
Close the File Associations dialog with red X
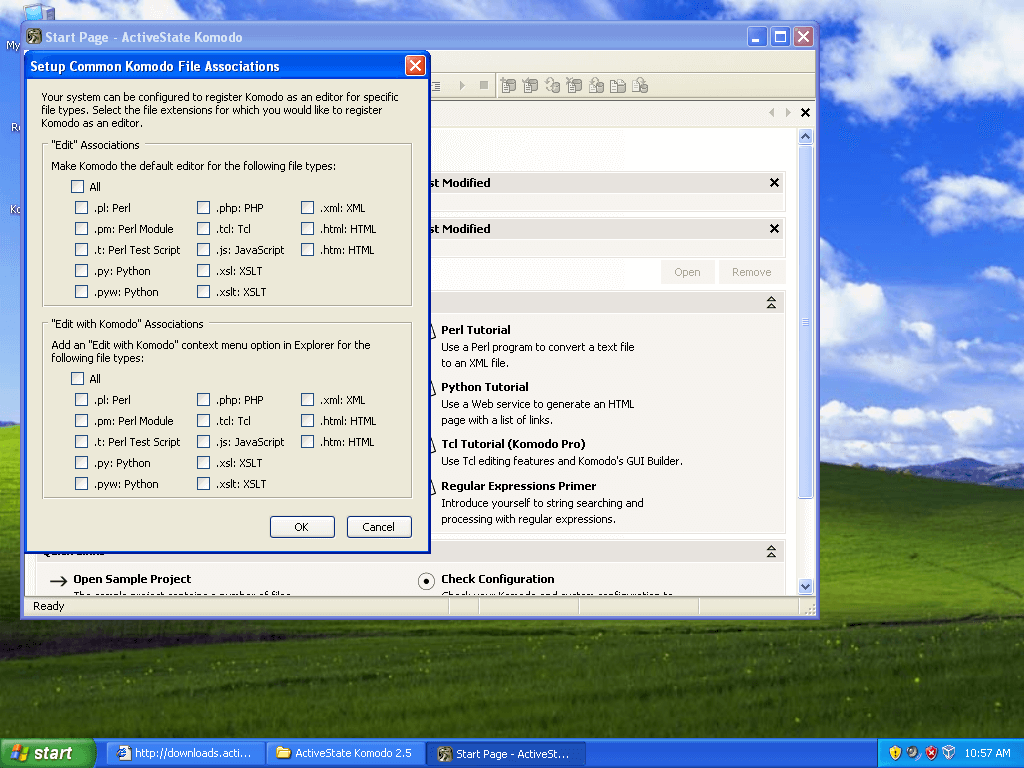tap(415, 65)
